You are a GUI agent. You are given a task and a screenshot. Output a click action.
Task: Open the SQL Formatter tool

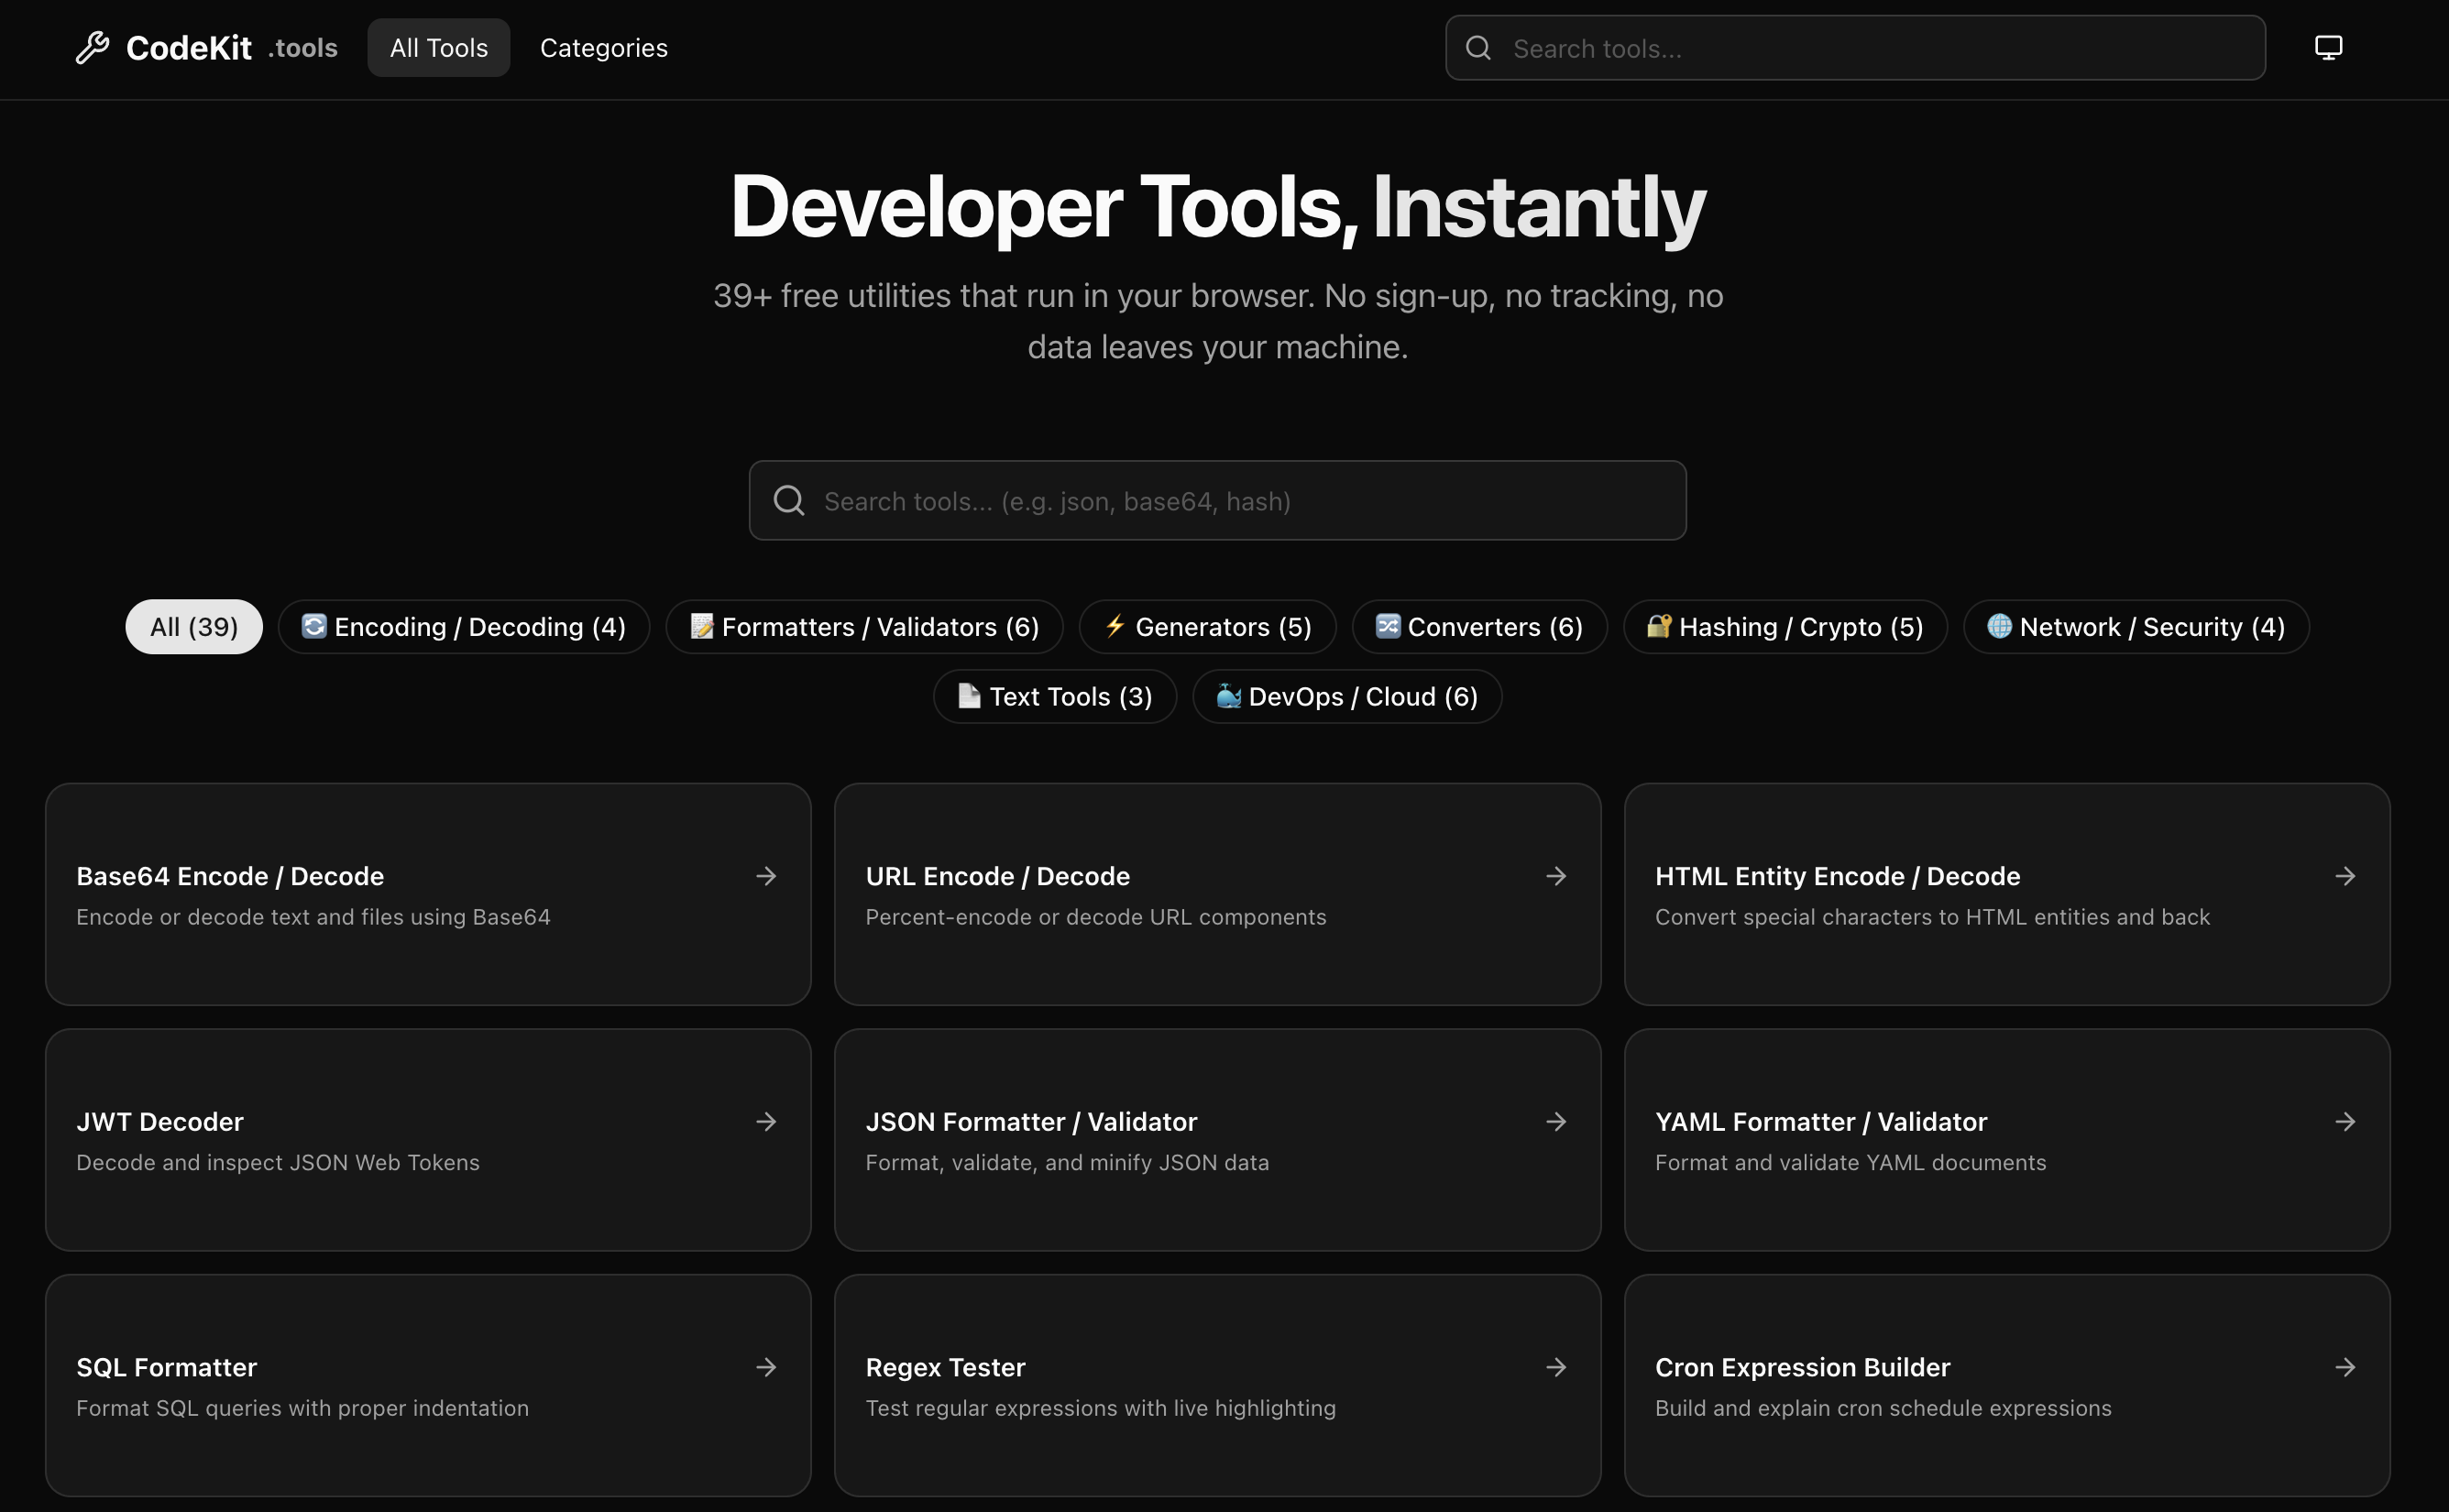pos(167,1367)
